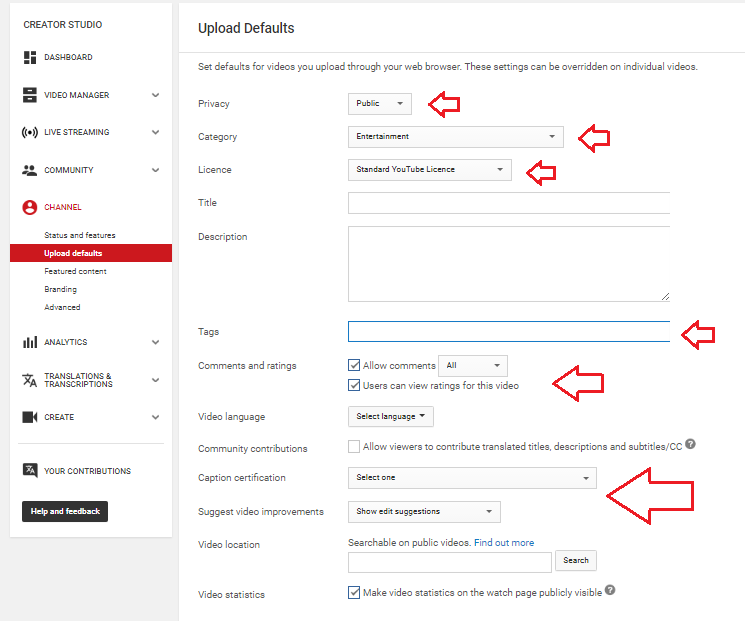Open help icon beside Community contributions option
The image size is (745, 621).
690,444
